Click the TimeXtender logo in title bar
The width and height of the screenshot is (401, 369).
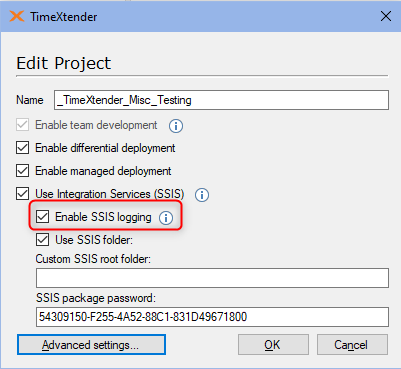click(x=17, y=16)
